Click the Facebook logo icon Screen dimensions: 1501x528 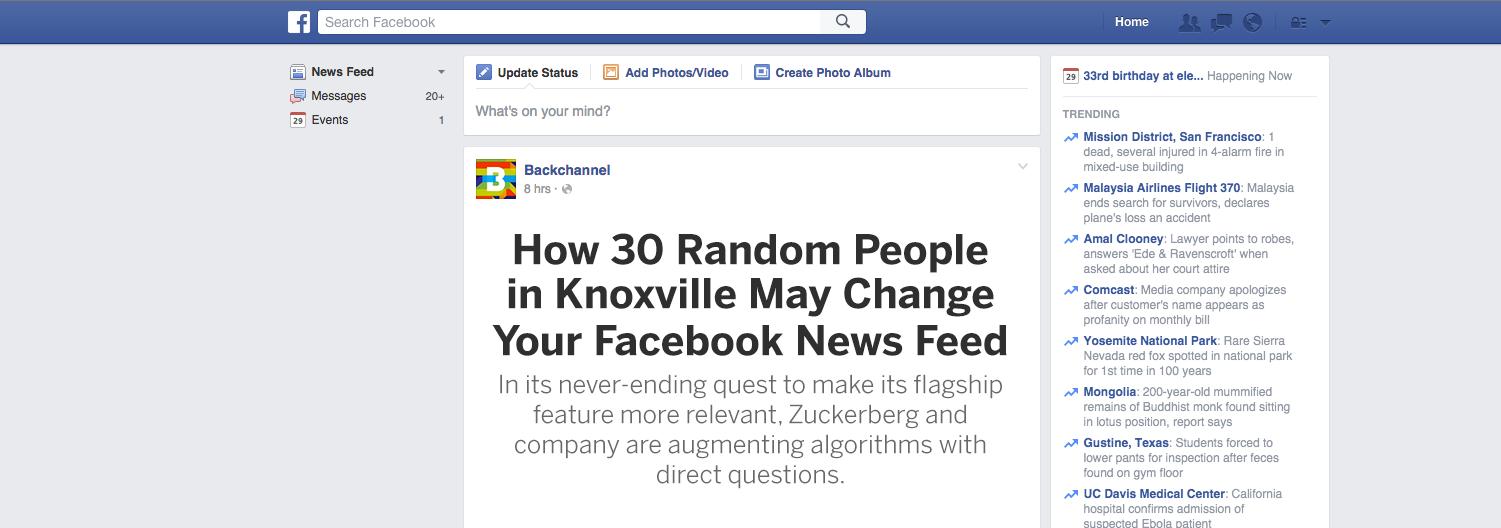[x=299, y=22]
